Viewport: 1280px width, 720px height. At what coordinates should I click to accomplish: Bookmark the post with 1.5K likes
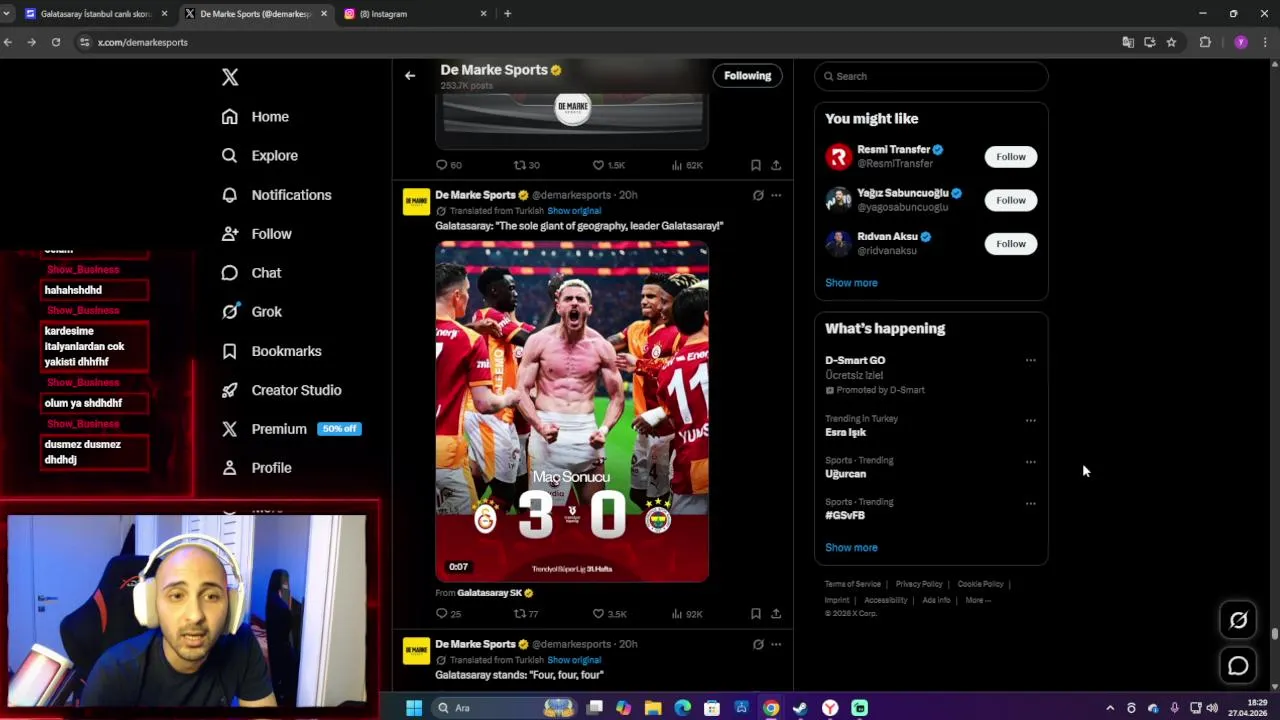756,165
